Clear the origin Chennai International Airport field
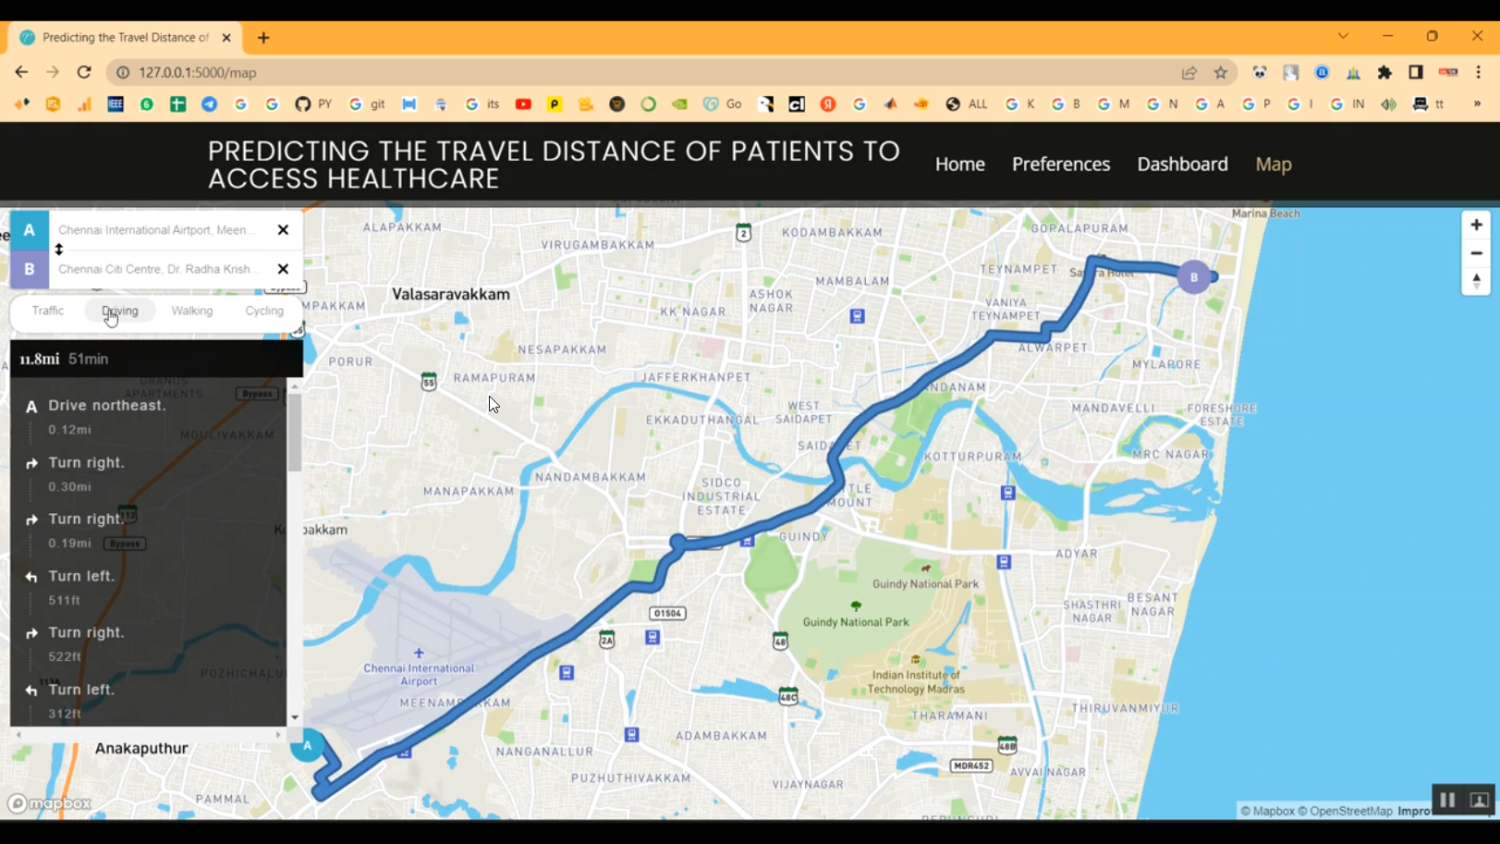Image resolution: width=1500 pixels, height=844 pixels. click(x=283, y=230)
